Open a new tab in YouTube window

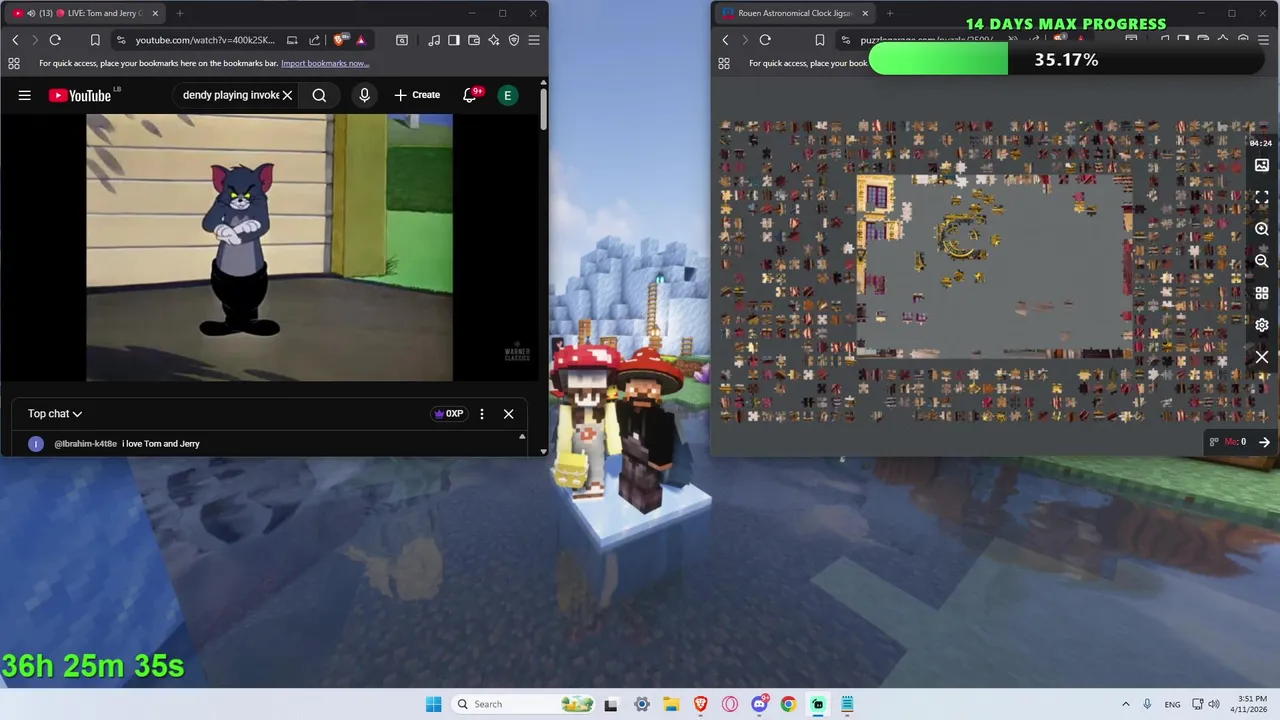(x=180, y=13)
